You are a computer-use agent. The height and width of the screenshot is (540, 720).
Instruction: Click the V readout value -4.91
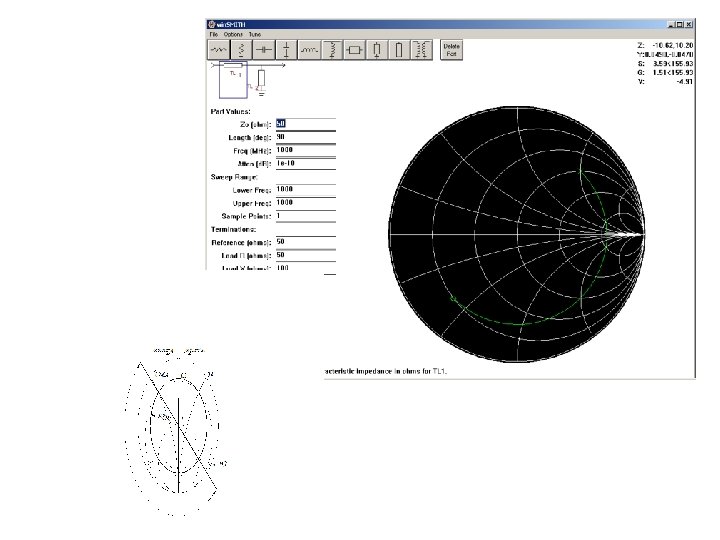(x=684, y=82)
